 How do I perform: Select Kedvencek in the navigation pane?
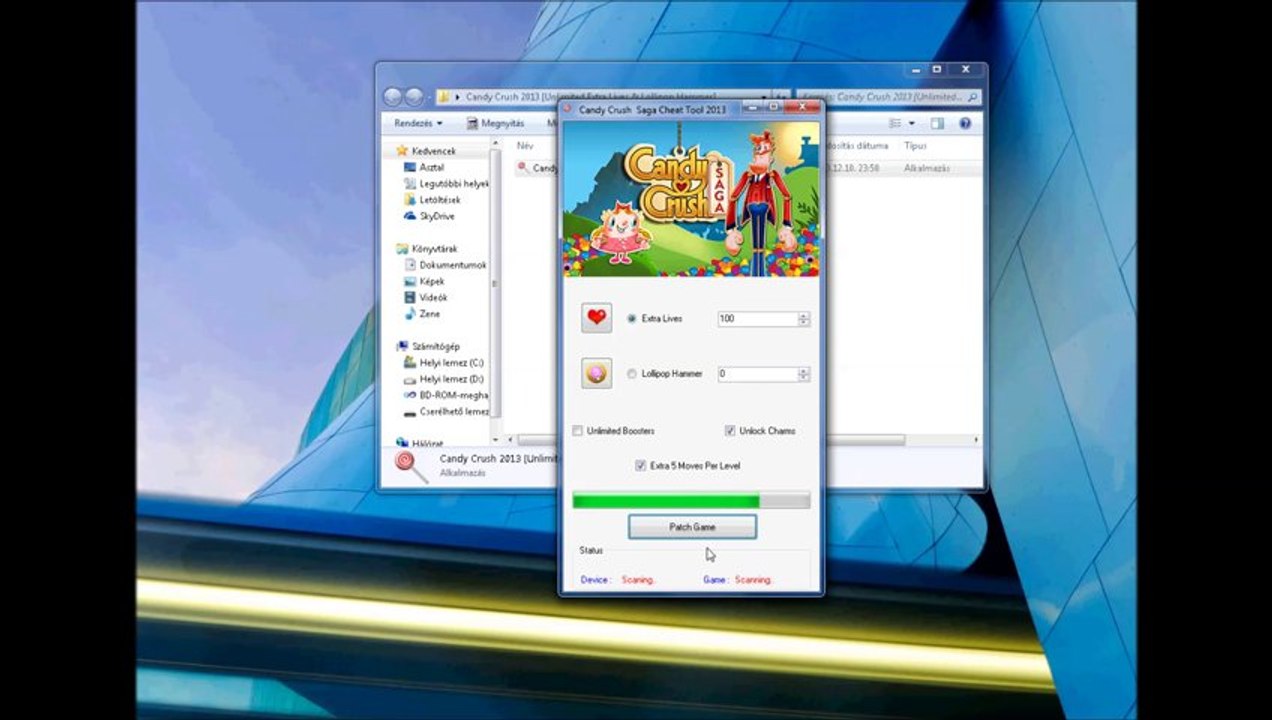[x=434, y=151]
